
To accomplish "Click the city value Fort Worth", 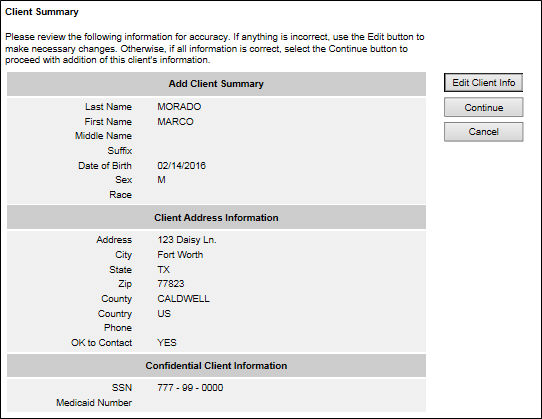I will click(180, 255).
